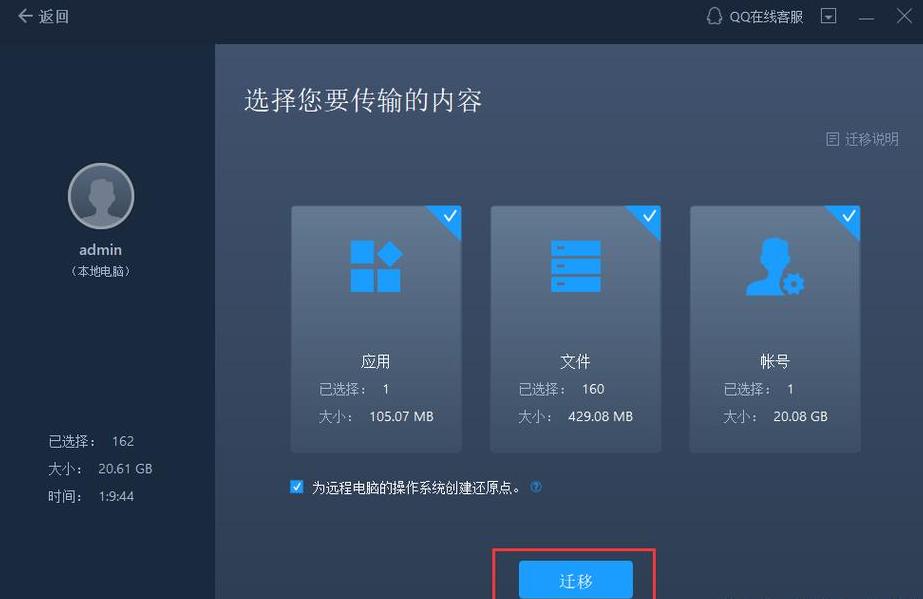Click the admin user avatar
The width and height of the screenshot is (923, 599).
coord(101,196)
